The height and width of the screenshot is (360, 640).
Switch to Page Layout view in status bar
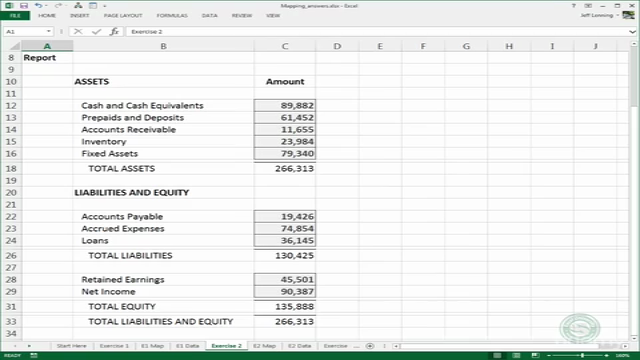coord(516,356)
